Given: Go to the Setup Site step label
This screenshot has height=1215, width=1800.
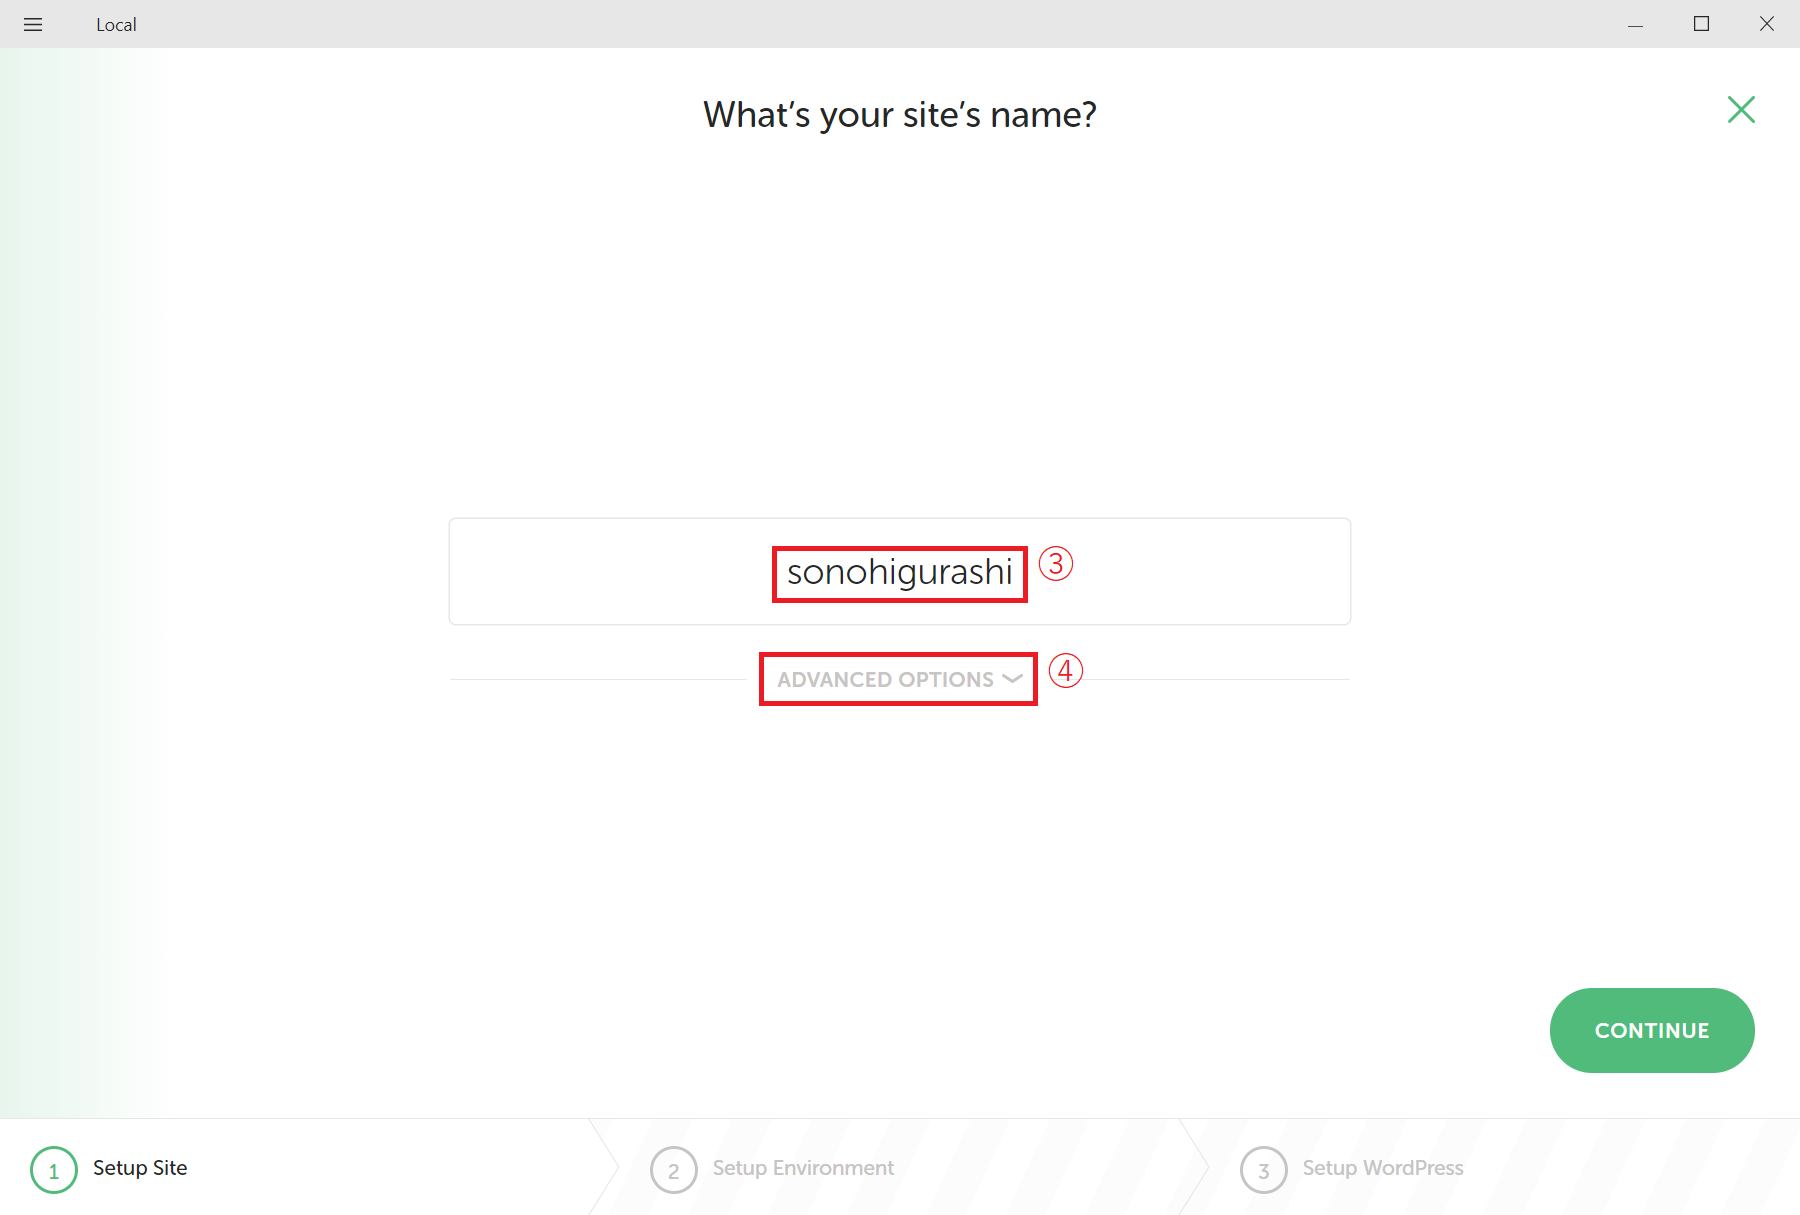Looking at the screenshot, I should 140,1168.
